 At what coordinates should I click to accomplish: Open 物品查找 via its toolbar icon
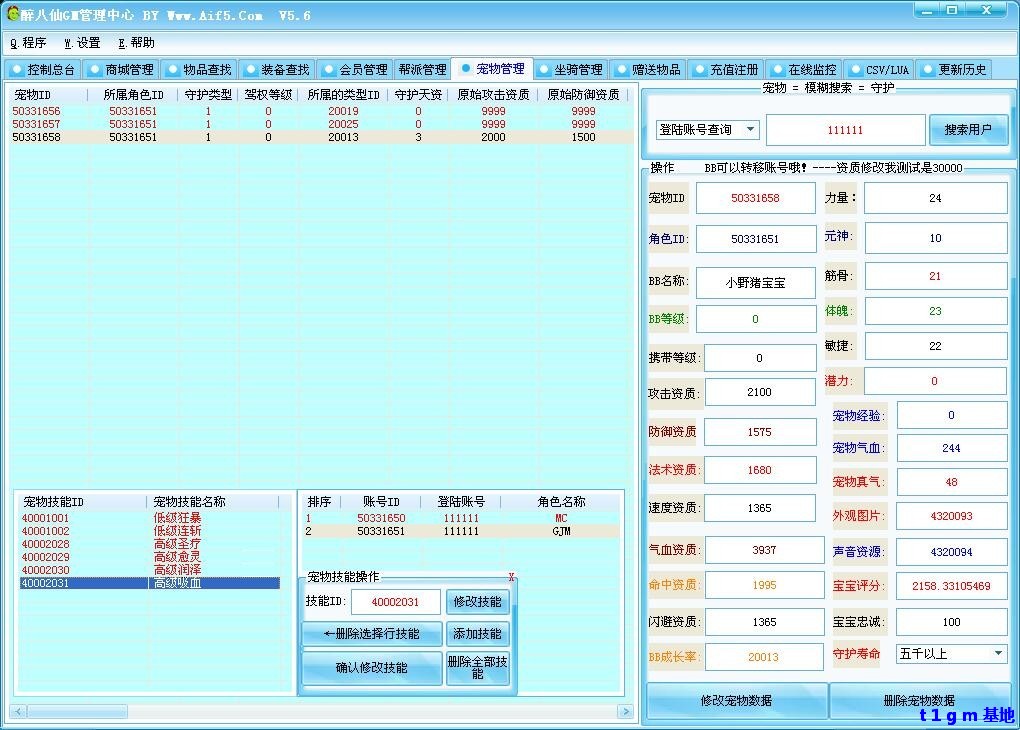pos(197,69)
